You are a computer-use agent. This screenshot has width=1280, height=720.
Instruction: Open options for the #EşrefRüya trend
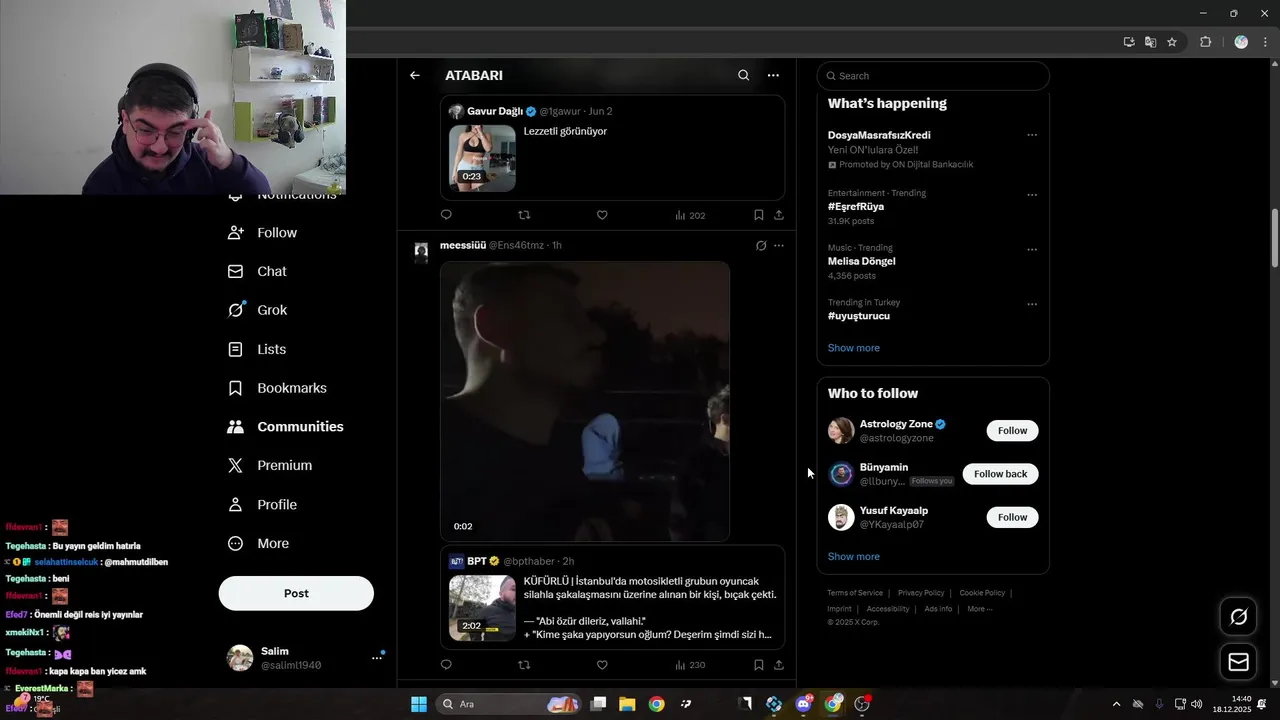(x=1032, y=195)
